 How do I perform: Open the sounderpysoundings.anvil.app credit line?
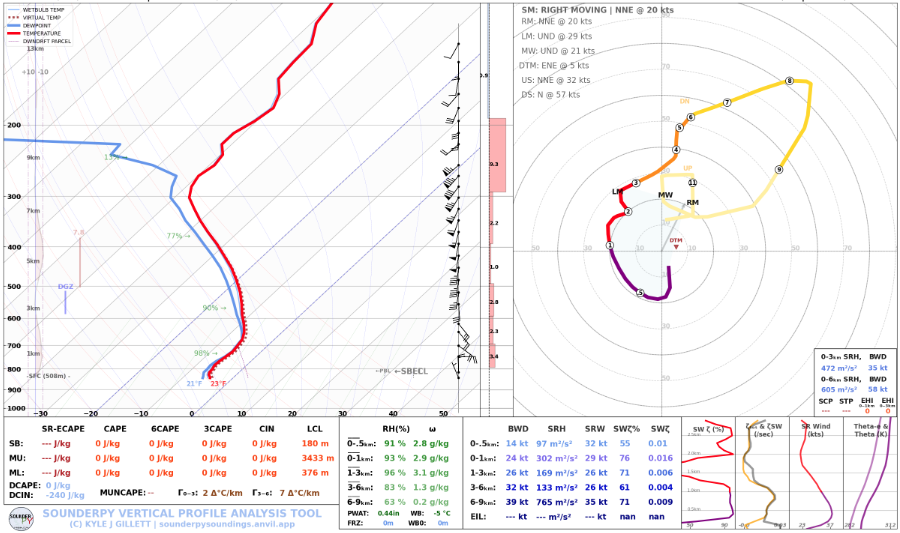point(183,524)
